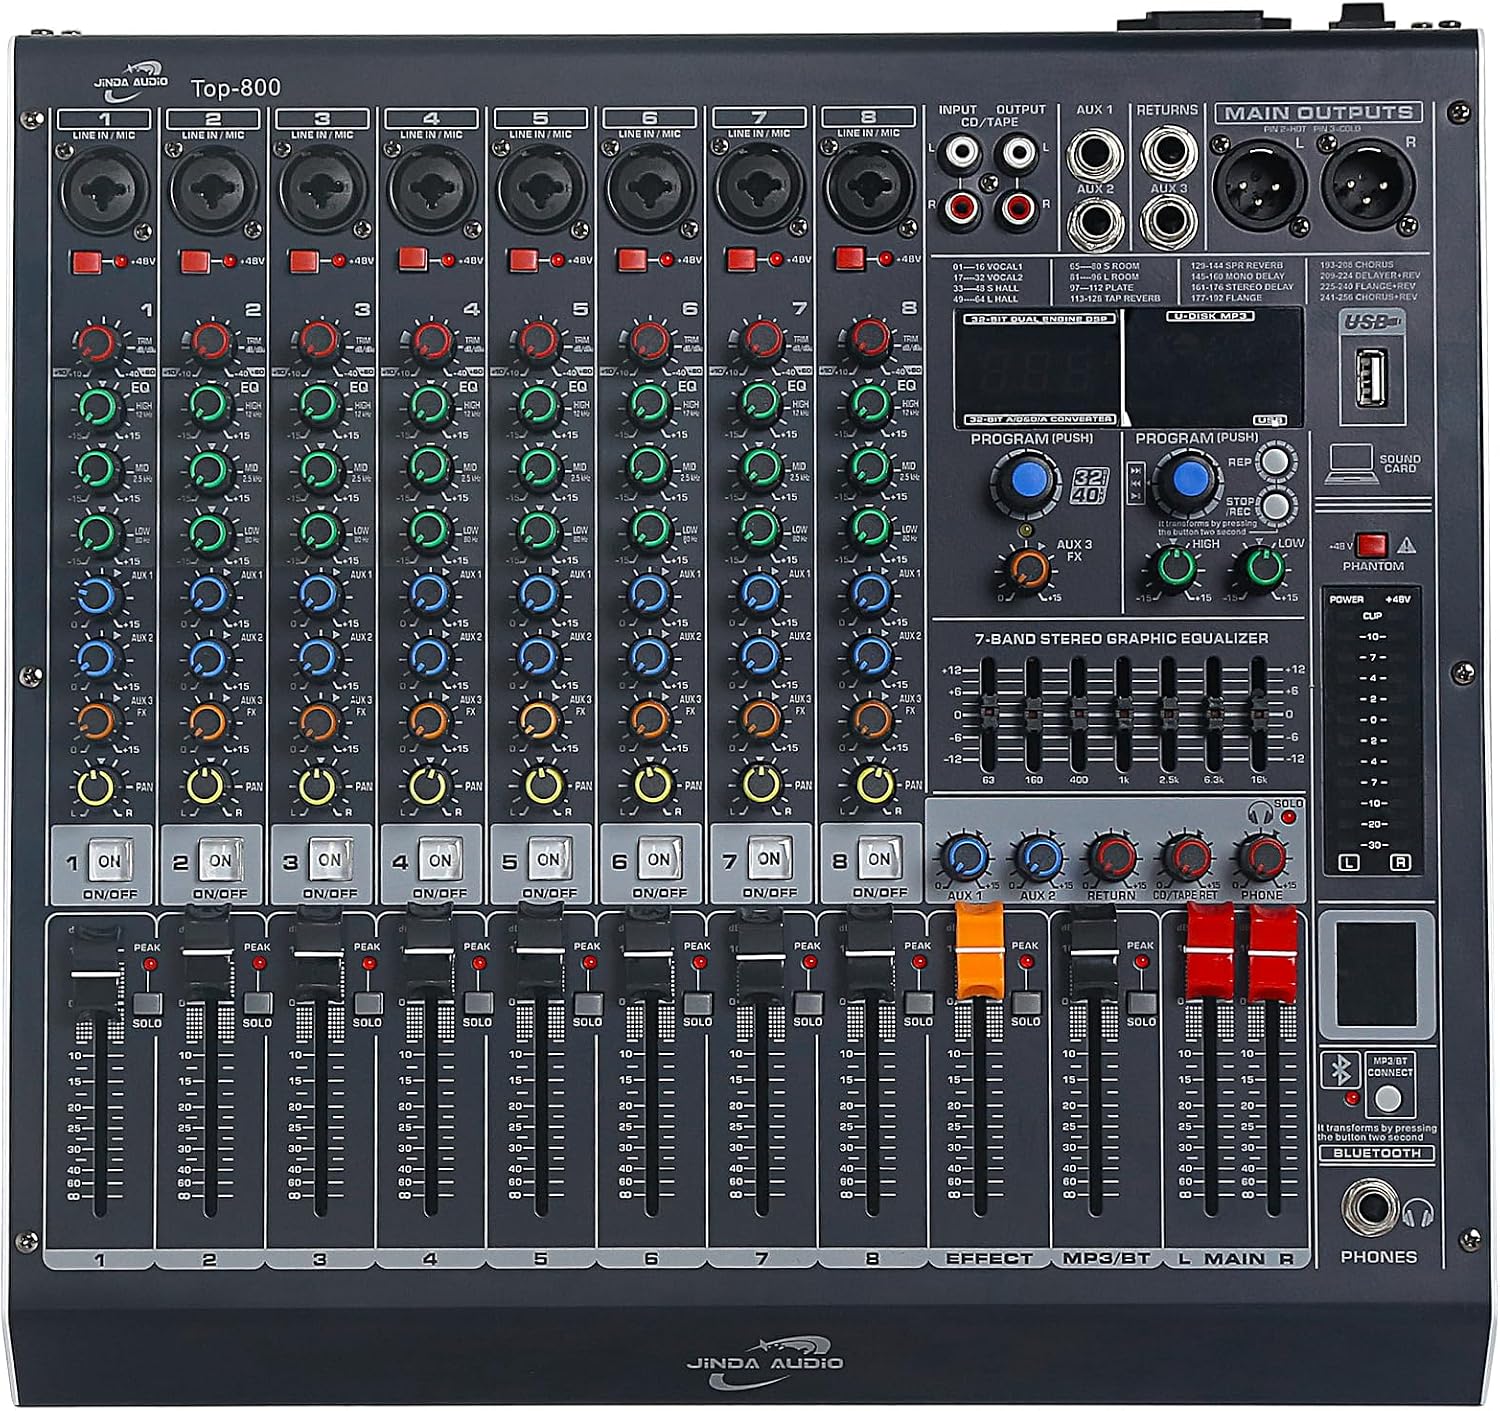Click the Bluetooth symbol icon
This screenshot has height=1411, width=1500.
1340,1071
